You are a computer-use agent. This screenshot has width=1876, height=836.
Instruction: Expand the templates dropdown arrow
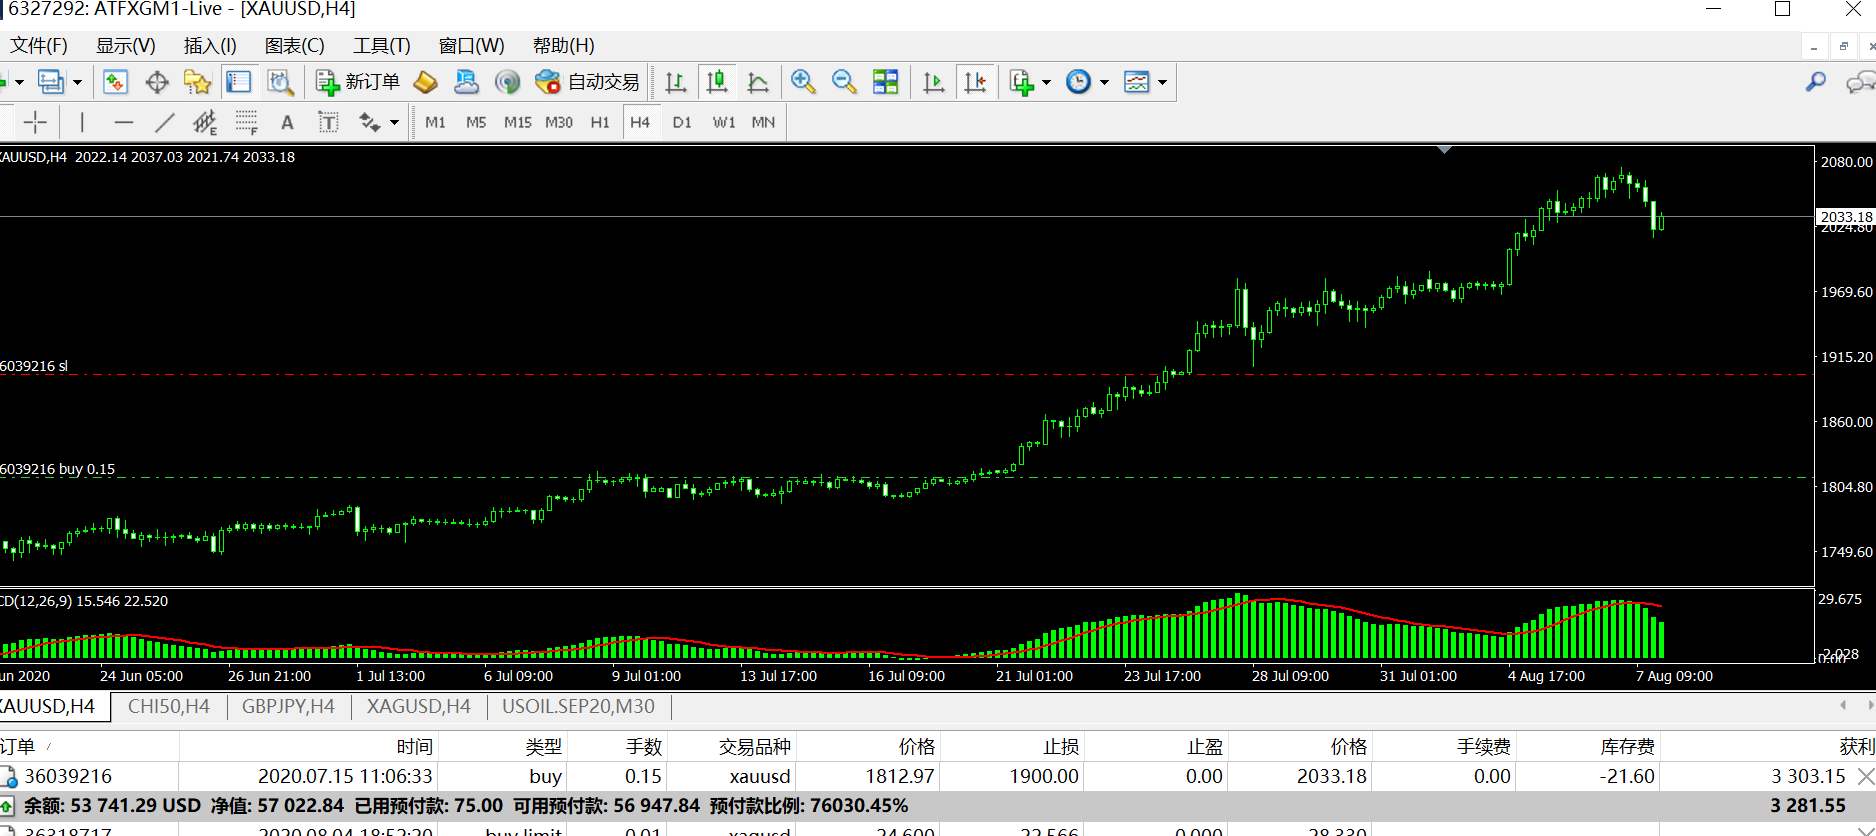tap(1162, 82)
